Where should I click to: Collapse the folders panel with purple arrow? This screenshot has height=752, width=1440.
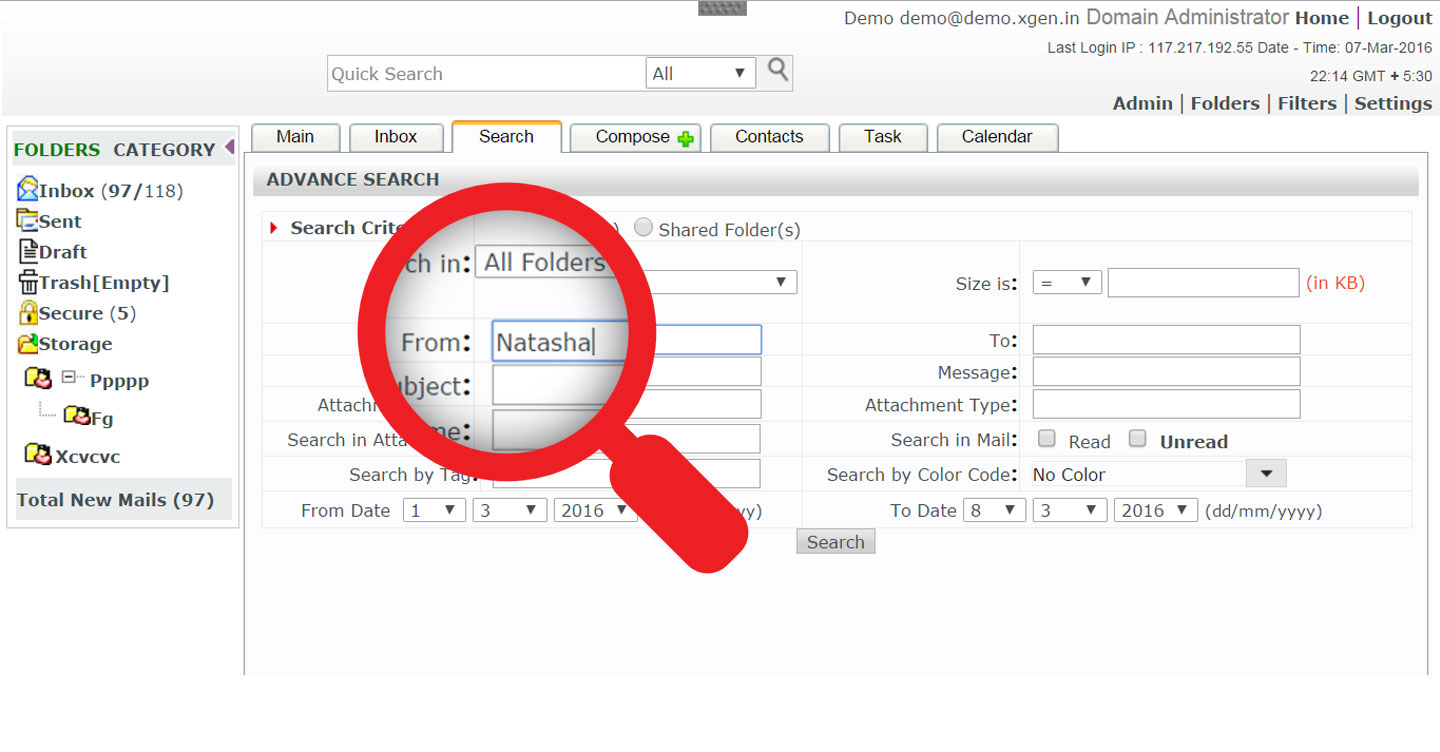point(229,147)
